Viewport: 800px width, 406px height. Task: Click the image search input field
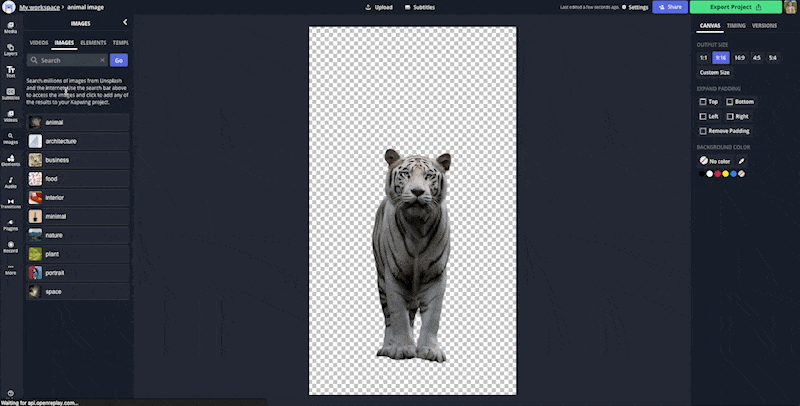65,60
